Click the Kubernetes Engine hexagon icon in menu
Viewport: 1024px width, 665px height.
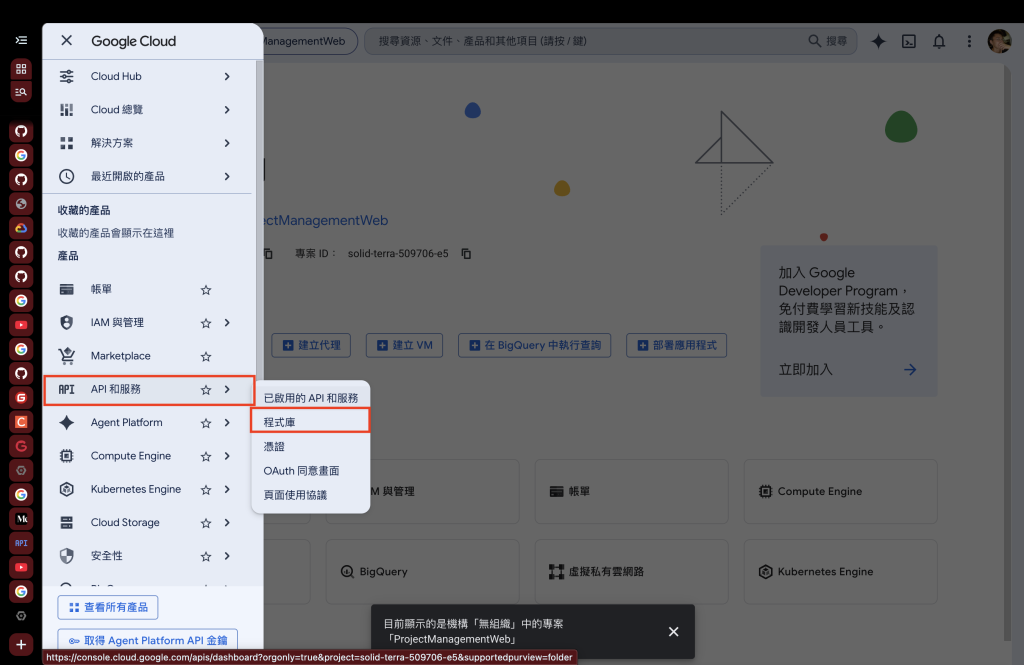[67, 489]
